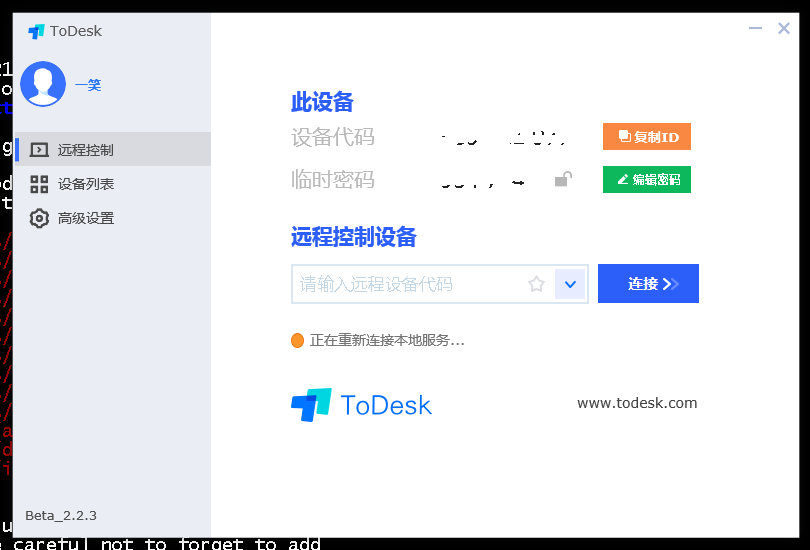The width and height of the screenshot is (810, 550).
Task: Click the 正在重新连接本地服务 status text
Action: coord(387,340)
